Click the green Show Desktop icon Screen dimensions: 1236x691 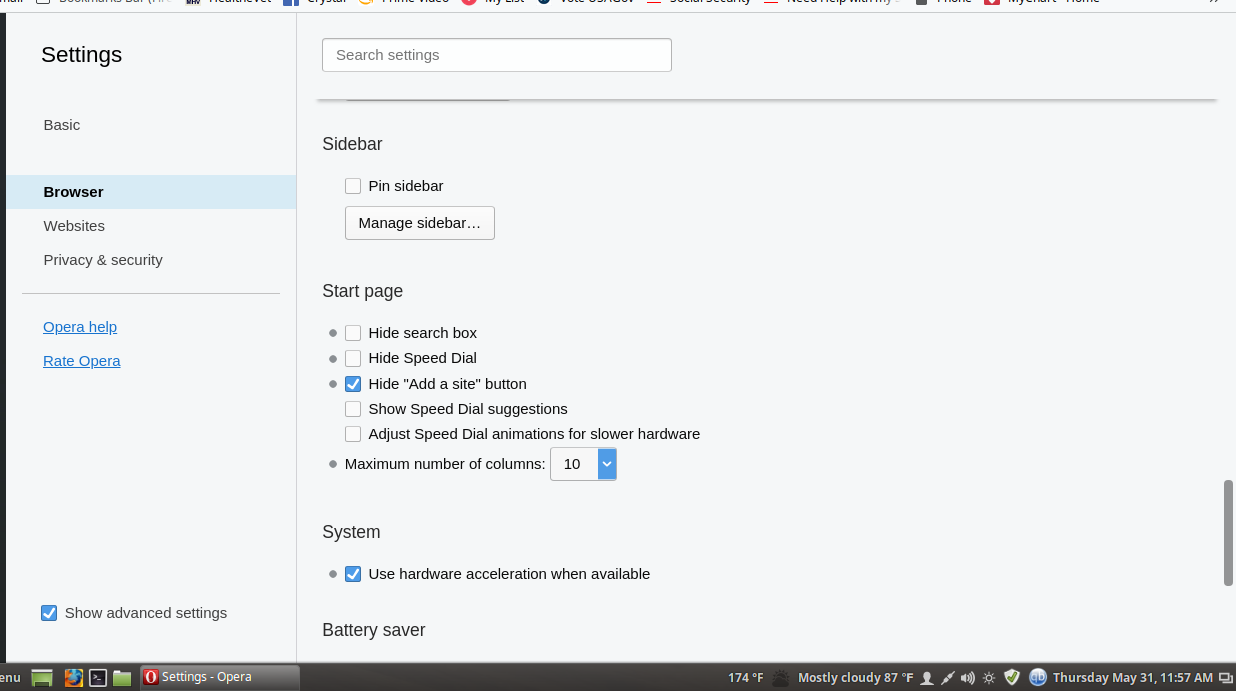click(x=42, y=678)
